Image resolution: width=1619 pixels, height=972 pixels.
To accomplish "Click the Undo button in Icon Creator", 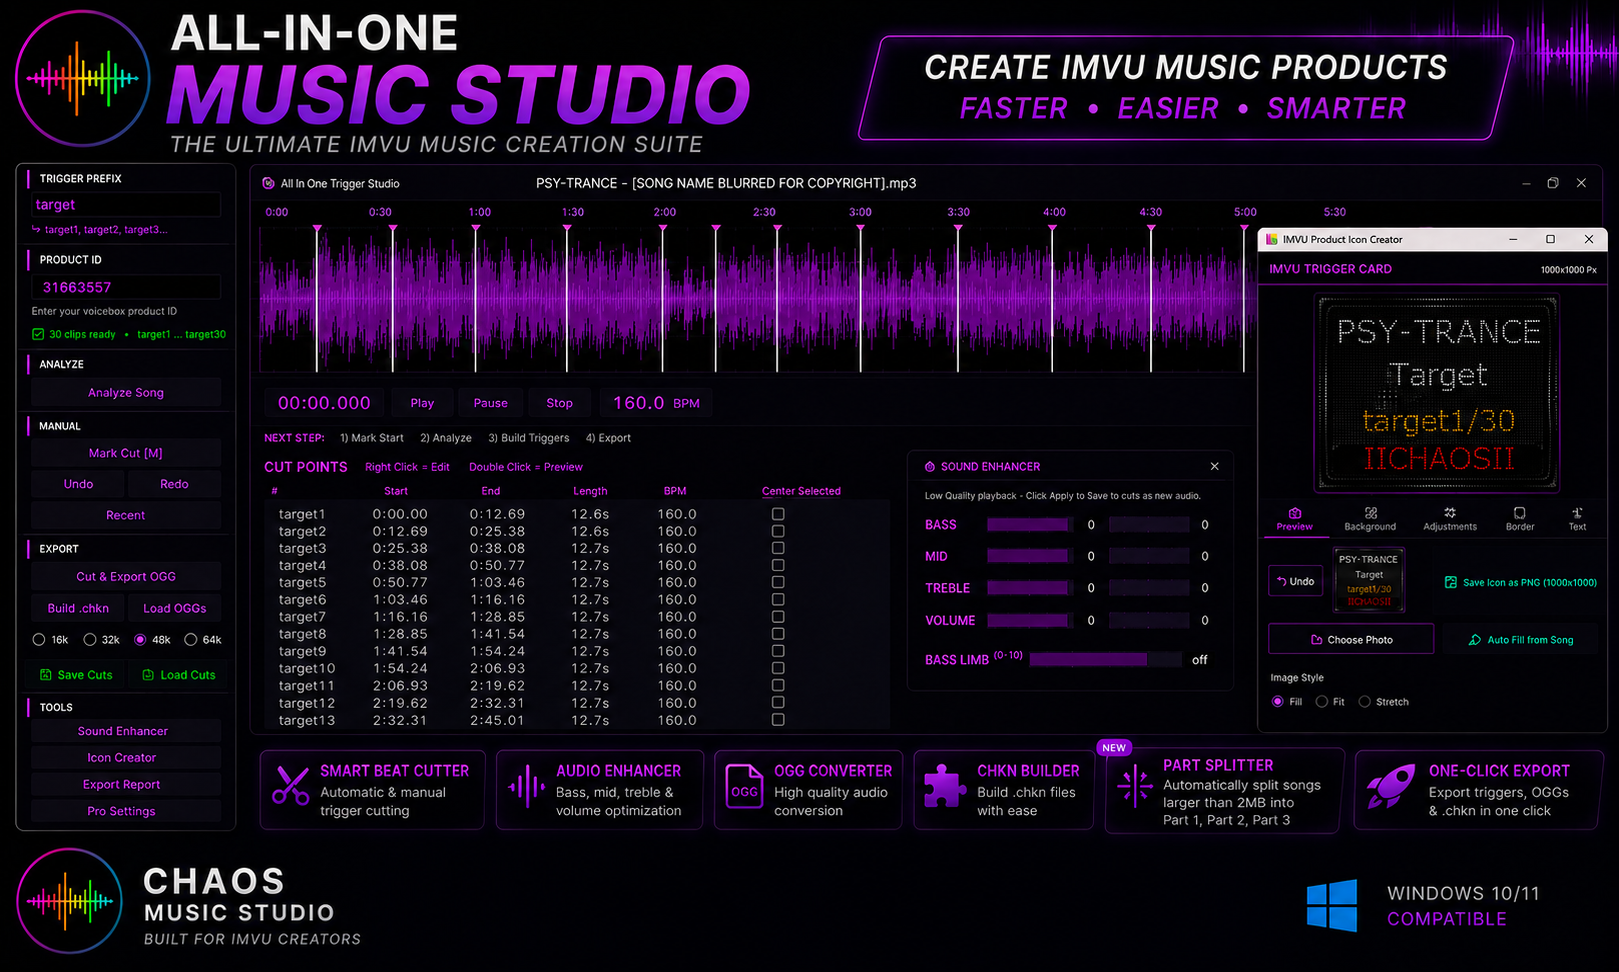I will (1295, 581).
